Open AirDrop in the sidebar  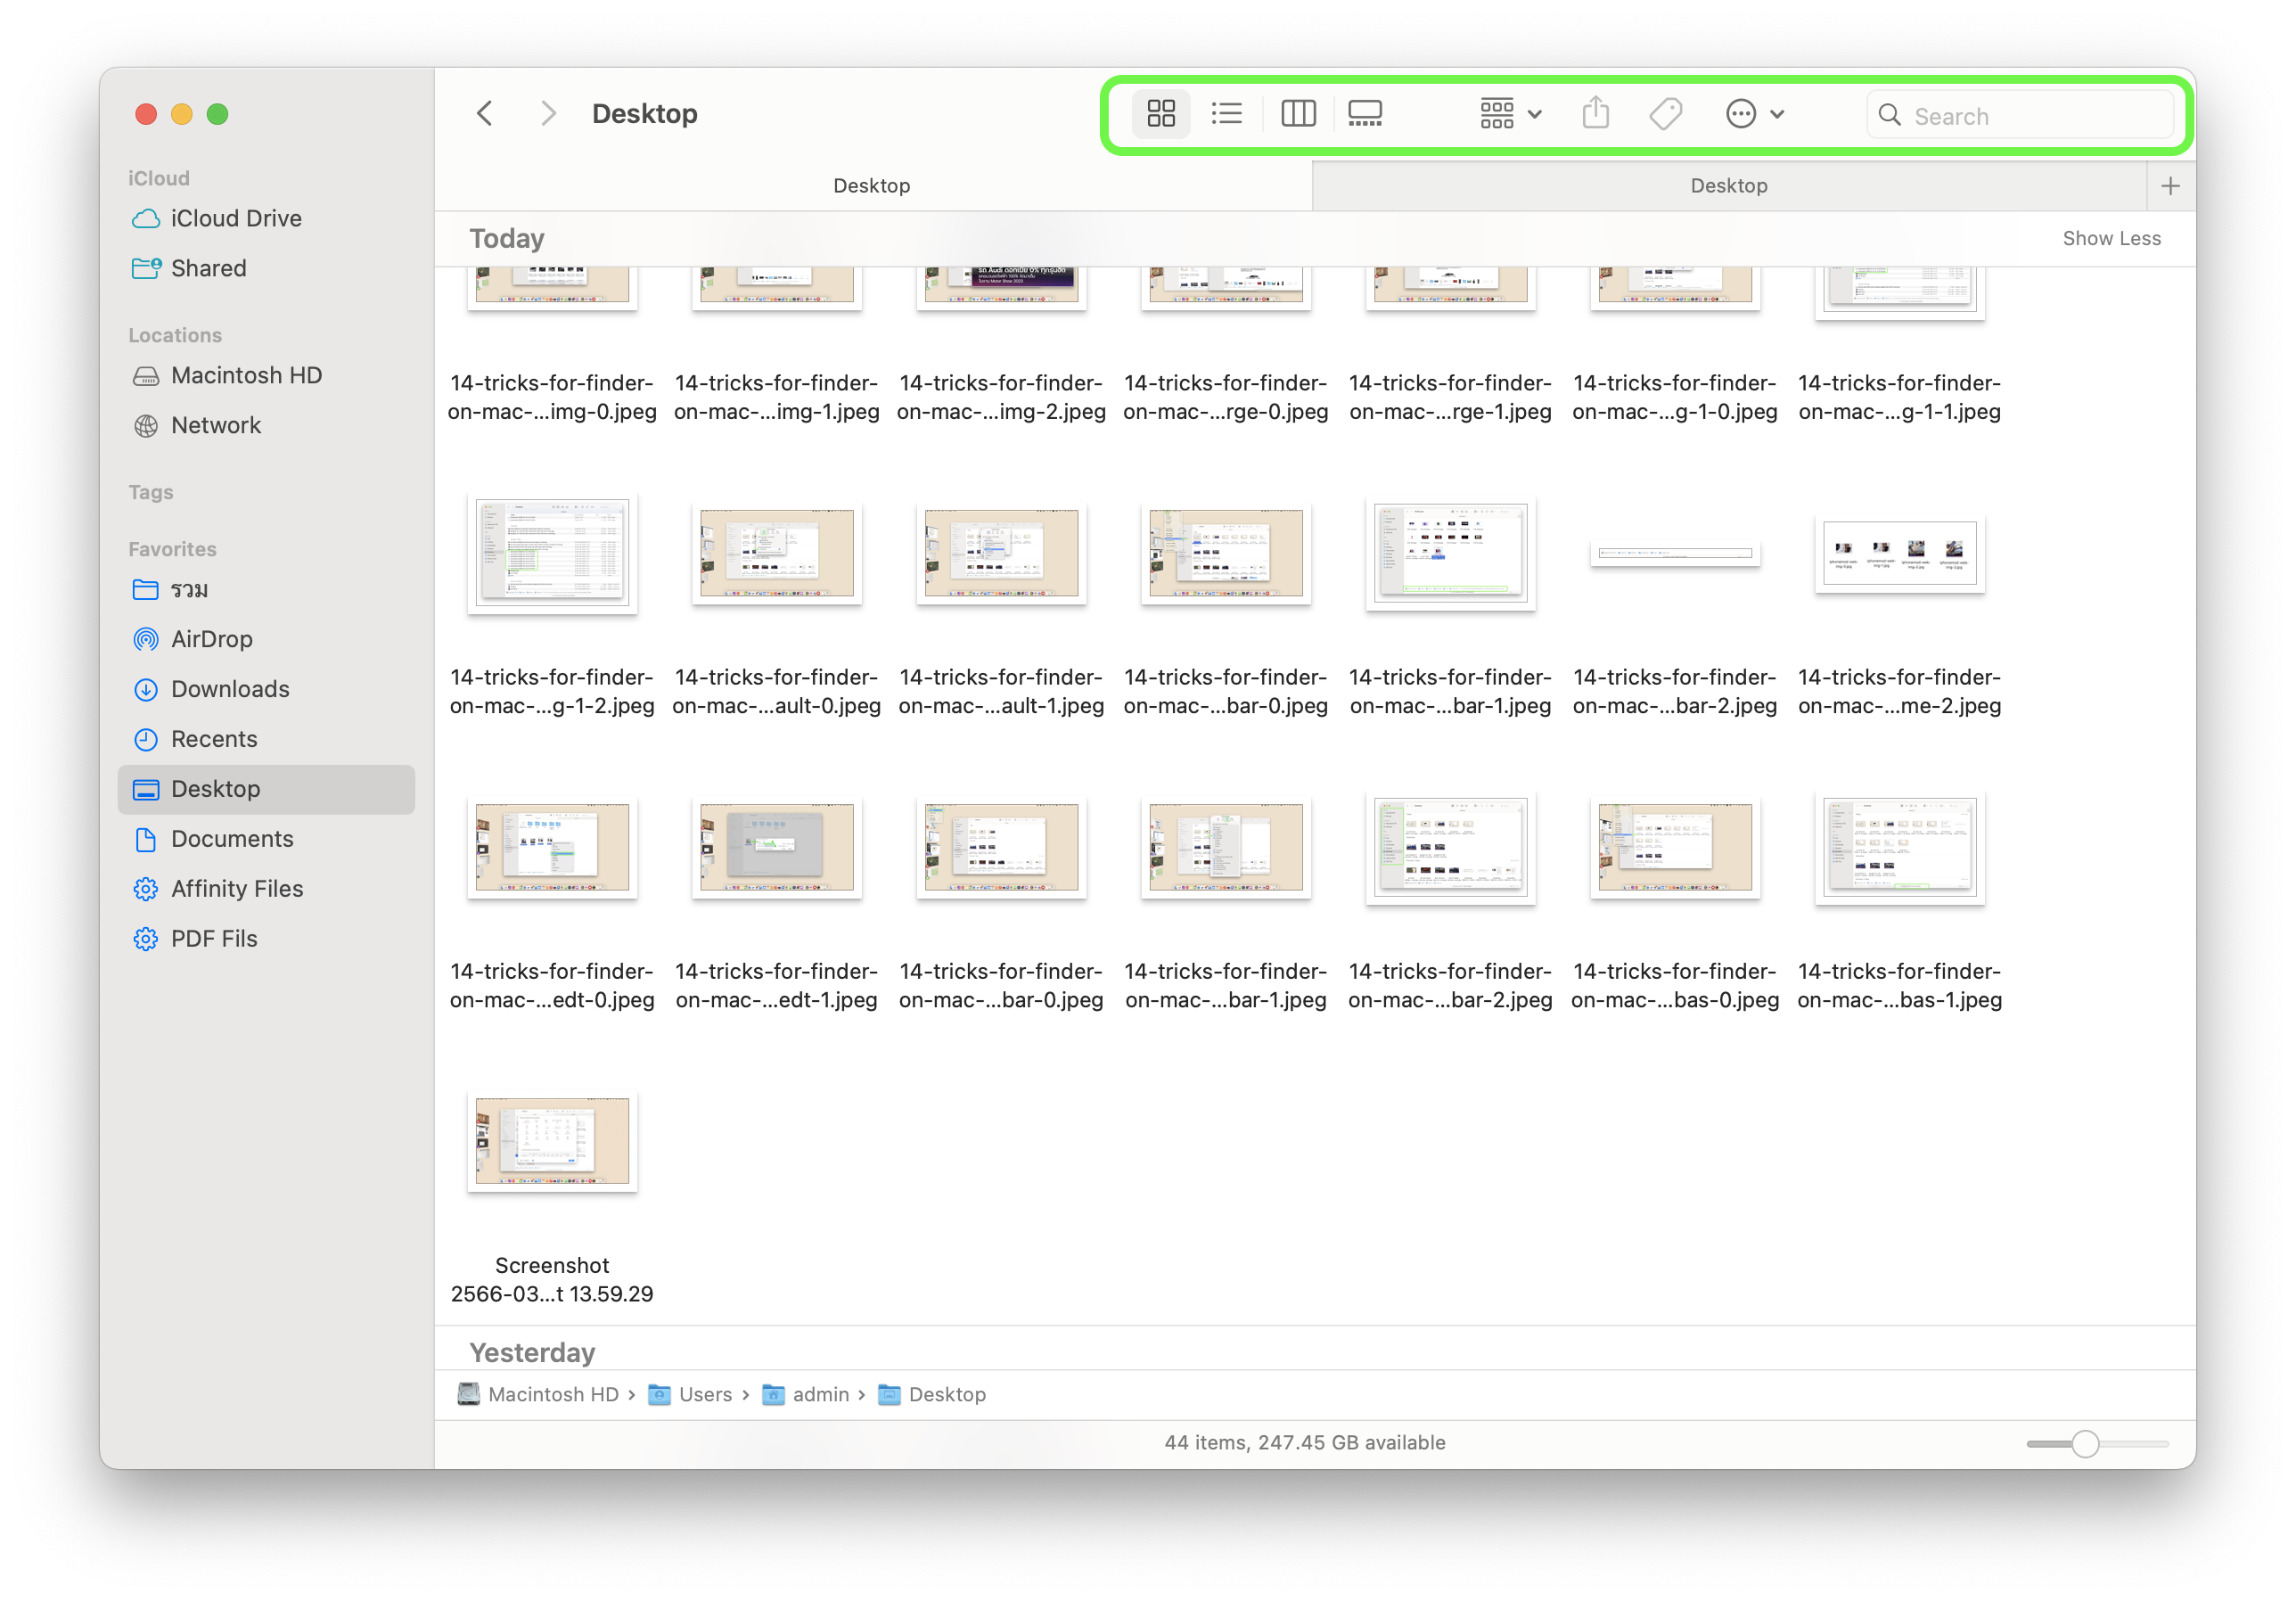click(211, 639)
